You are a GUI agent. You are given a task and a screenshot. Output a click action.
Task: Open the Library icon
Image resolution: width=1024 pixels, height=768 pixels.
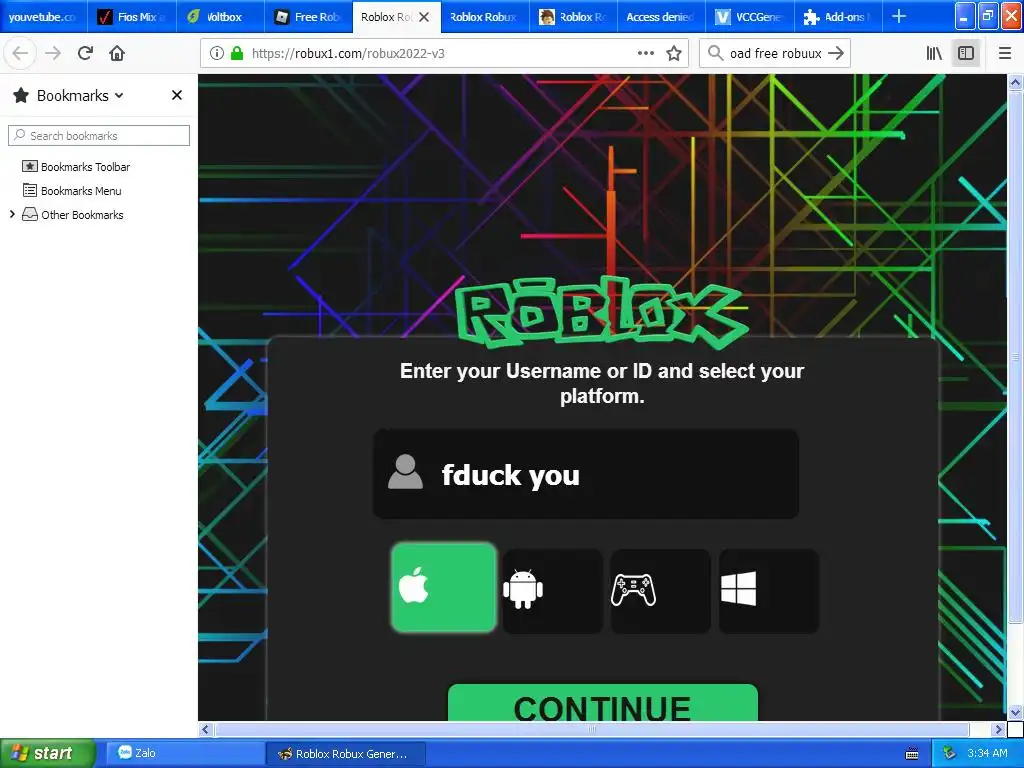(x=934, y=53)
